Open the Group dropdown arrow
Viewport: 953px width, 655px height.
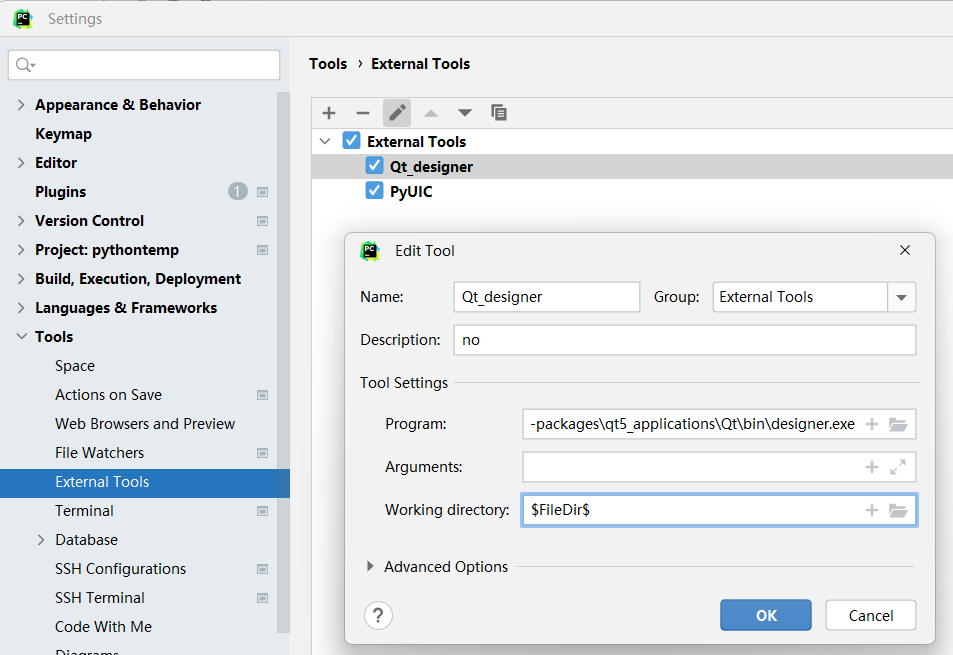(x=901, y=297)
